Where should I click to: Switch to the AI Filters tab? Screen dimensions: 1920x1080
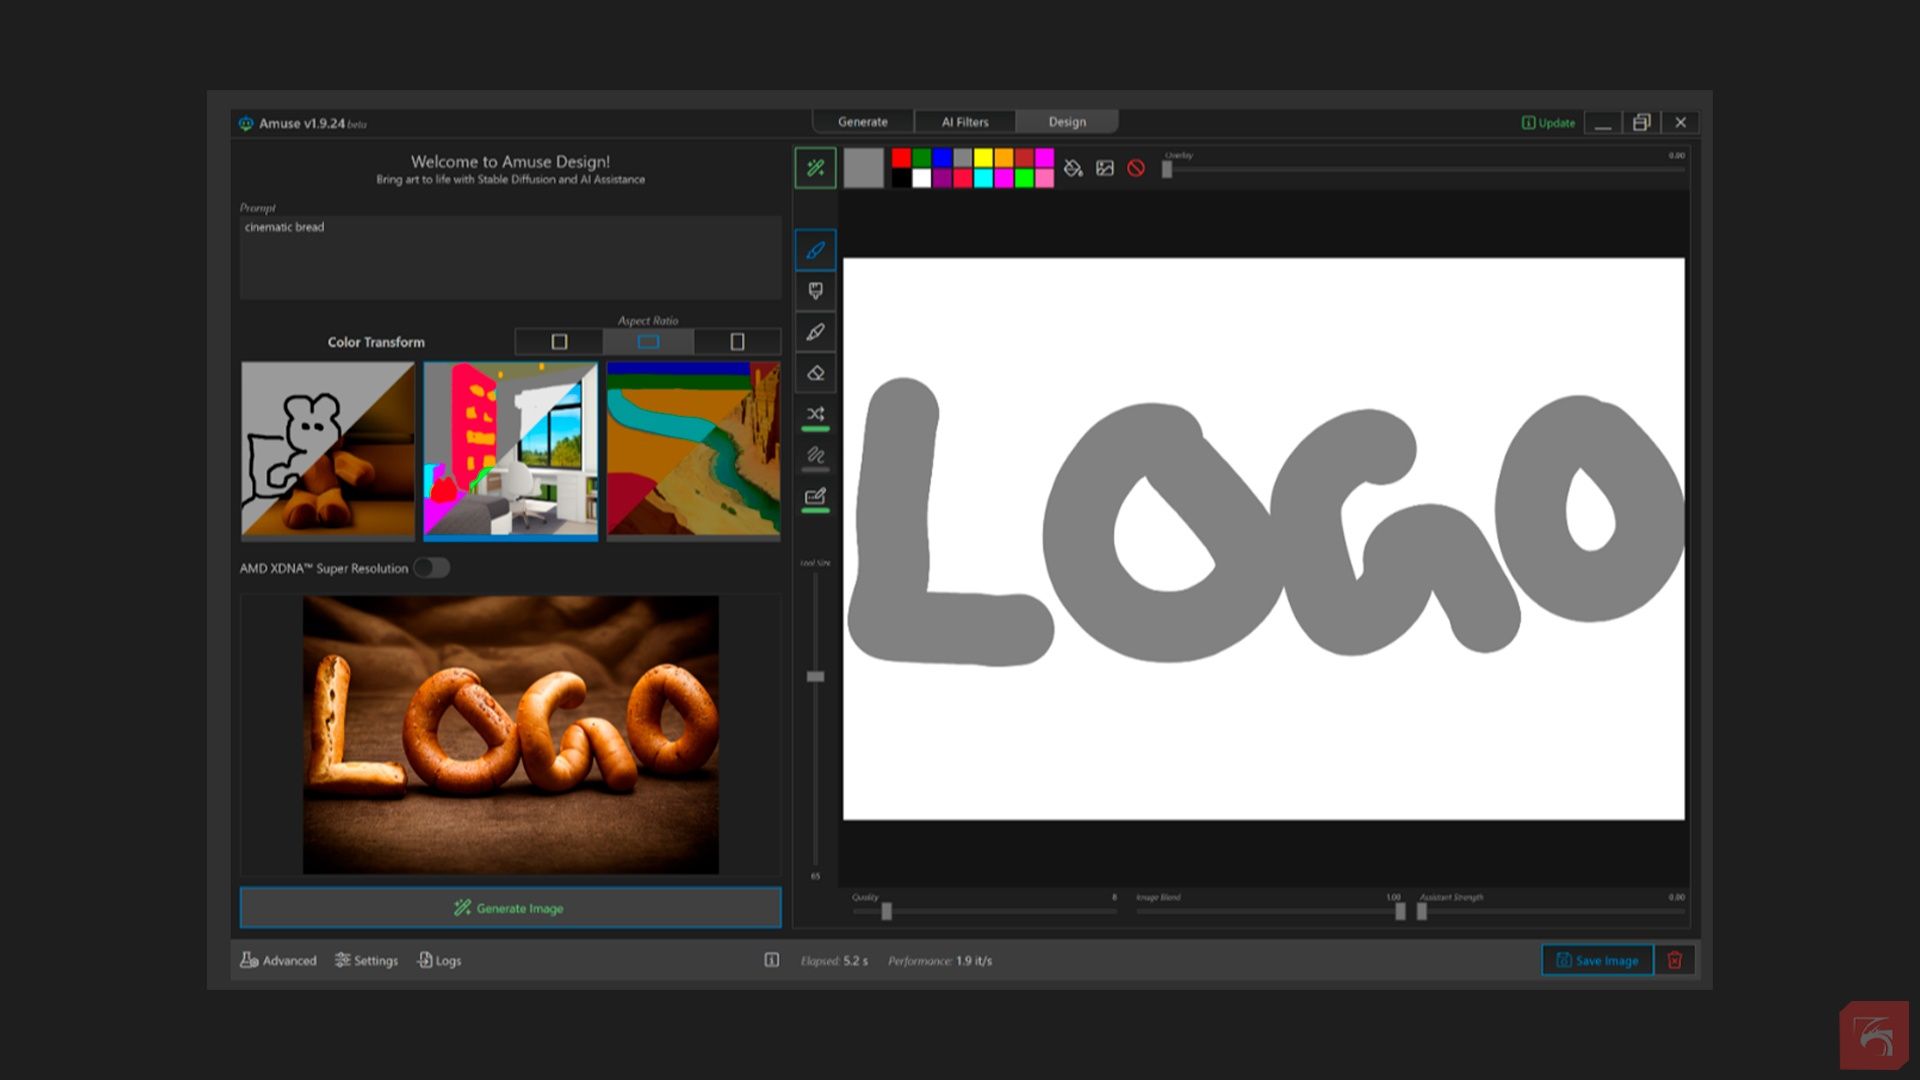964,122
